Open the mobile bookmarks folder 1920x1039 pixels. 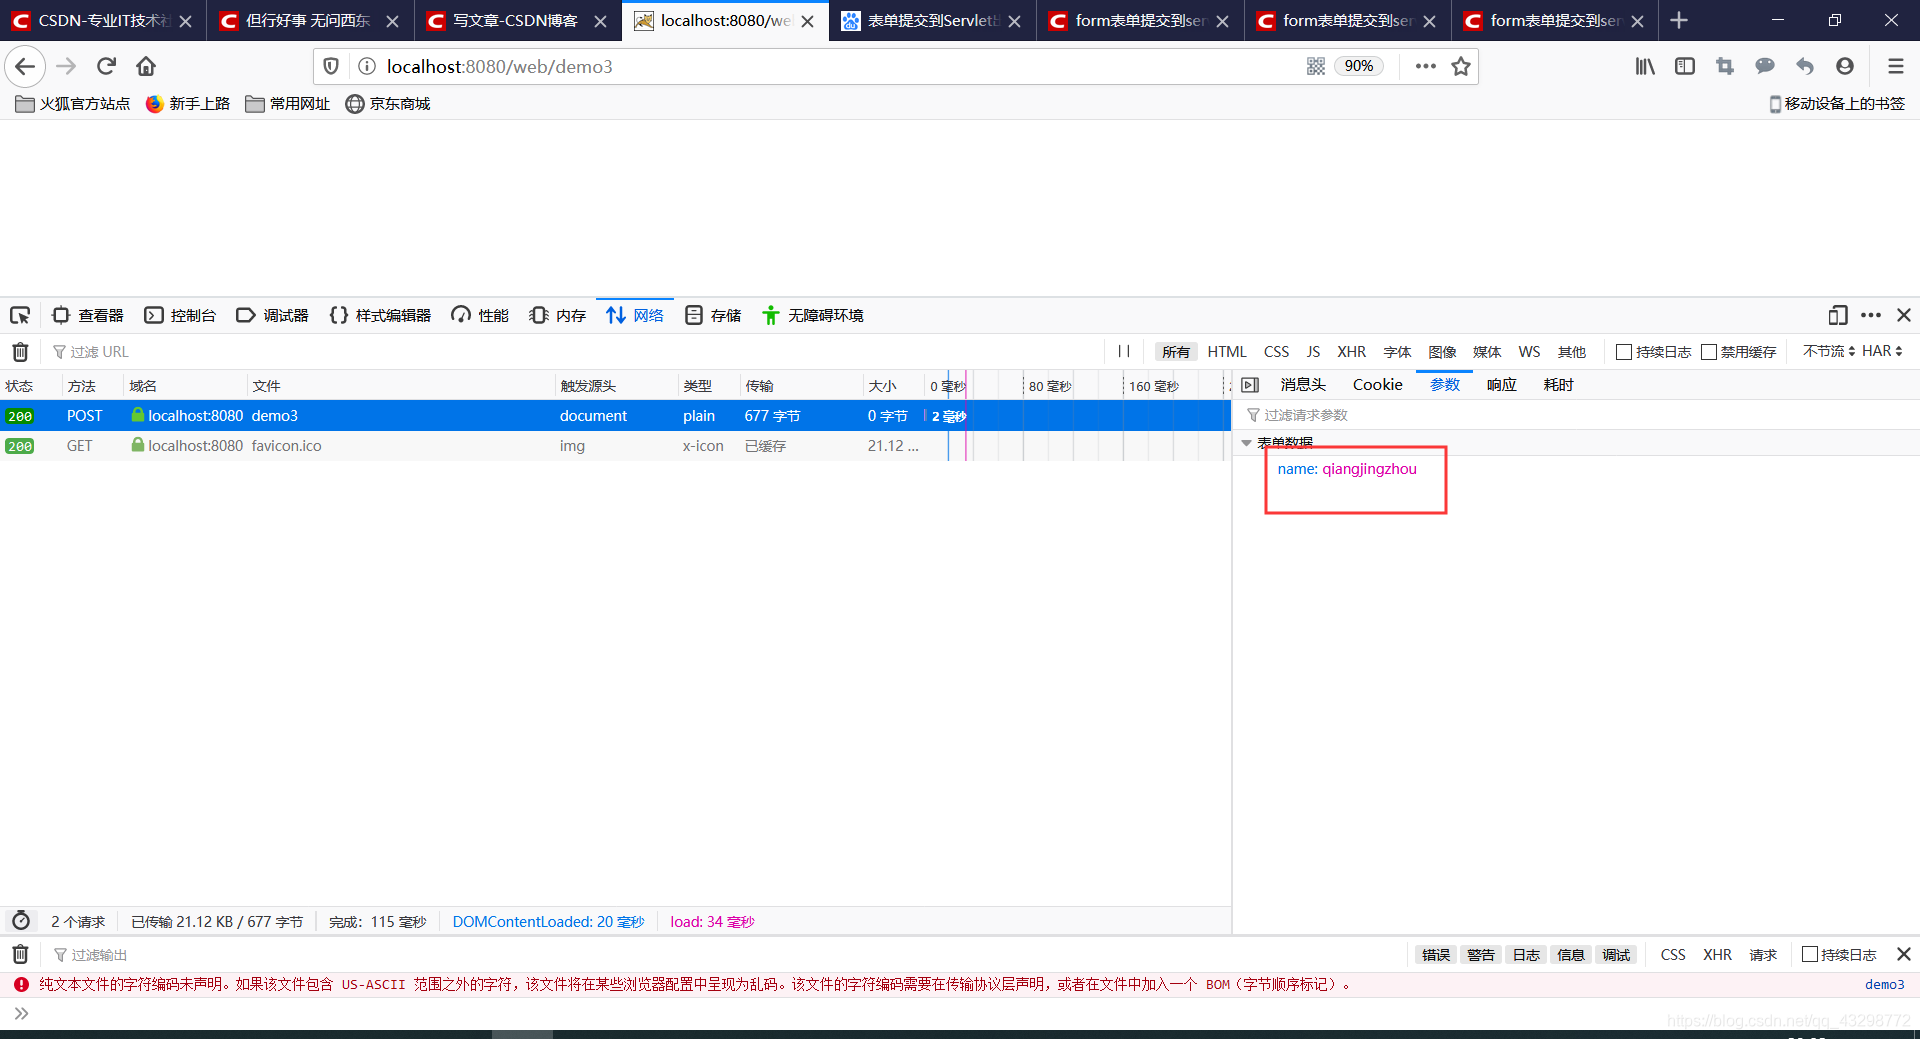pyautogui.click(x=1837, y=104)
